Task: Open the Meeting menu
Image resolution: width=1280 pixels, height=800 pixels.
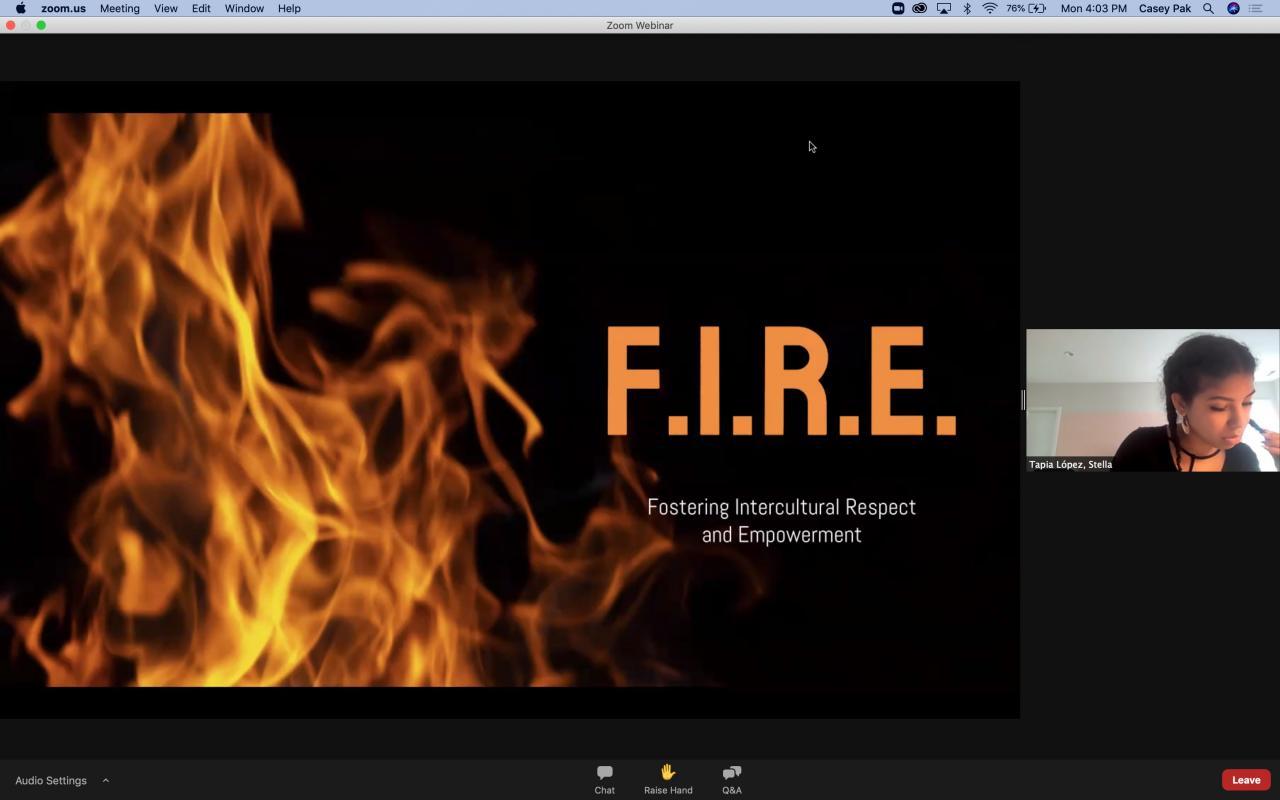Action: click(x=120, y=8)
